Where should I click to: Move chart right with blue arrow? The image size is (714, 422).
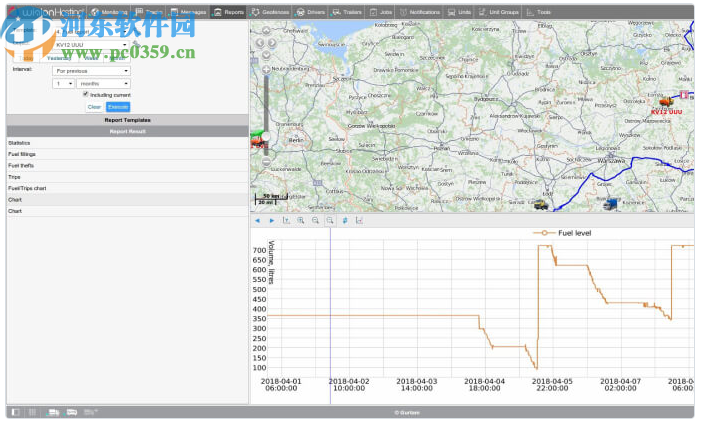pos(272,220)
